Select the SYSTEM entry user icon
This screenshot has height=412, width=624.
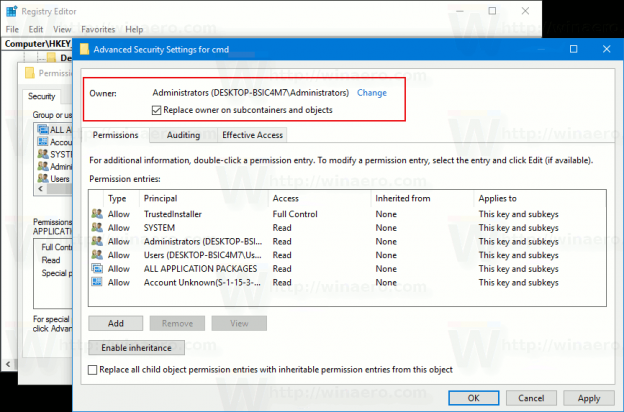tap(97, 227)
